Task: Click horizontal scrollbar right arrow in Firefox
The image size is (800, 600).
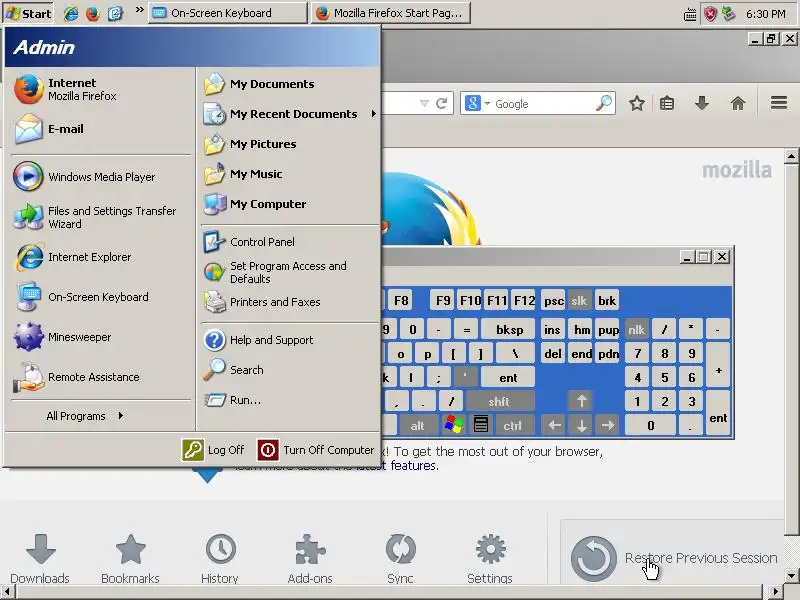Action: tap(775, 592)
